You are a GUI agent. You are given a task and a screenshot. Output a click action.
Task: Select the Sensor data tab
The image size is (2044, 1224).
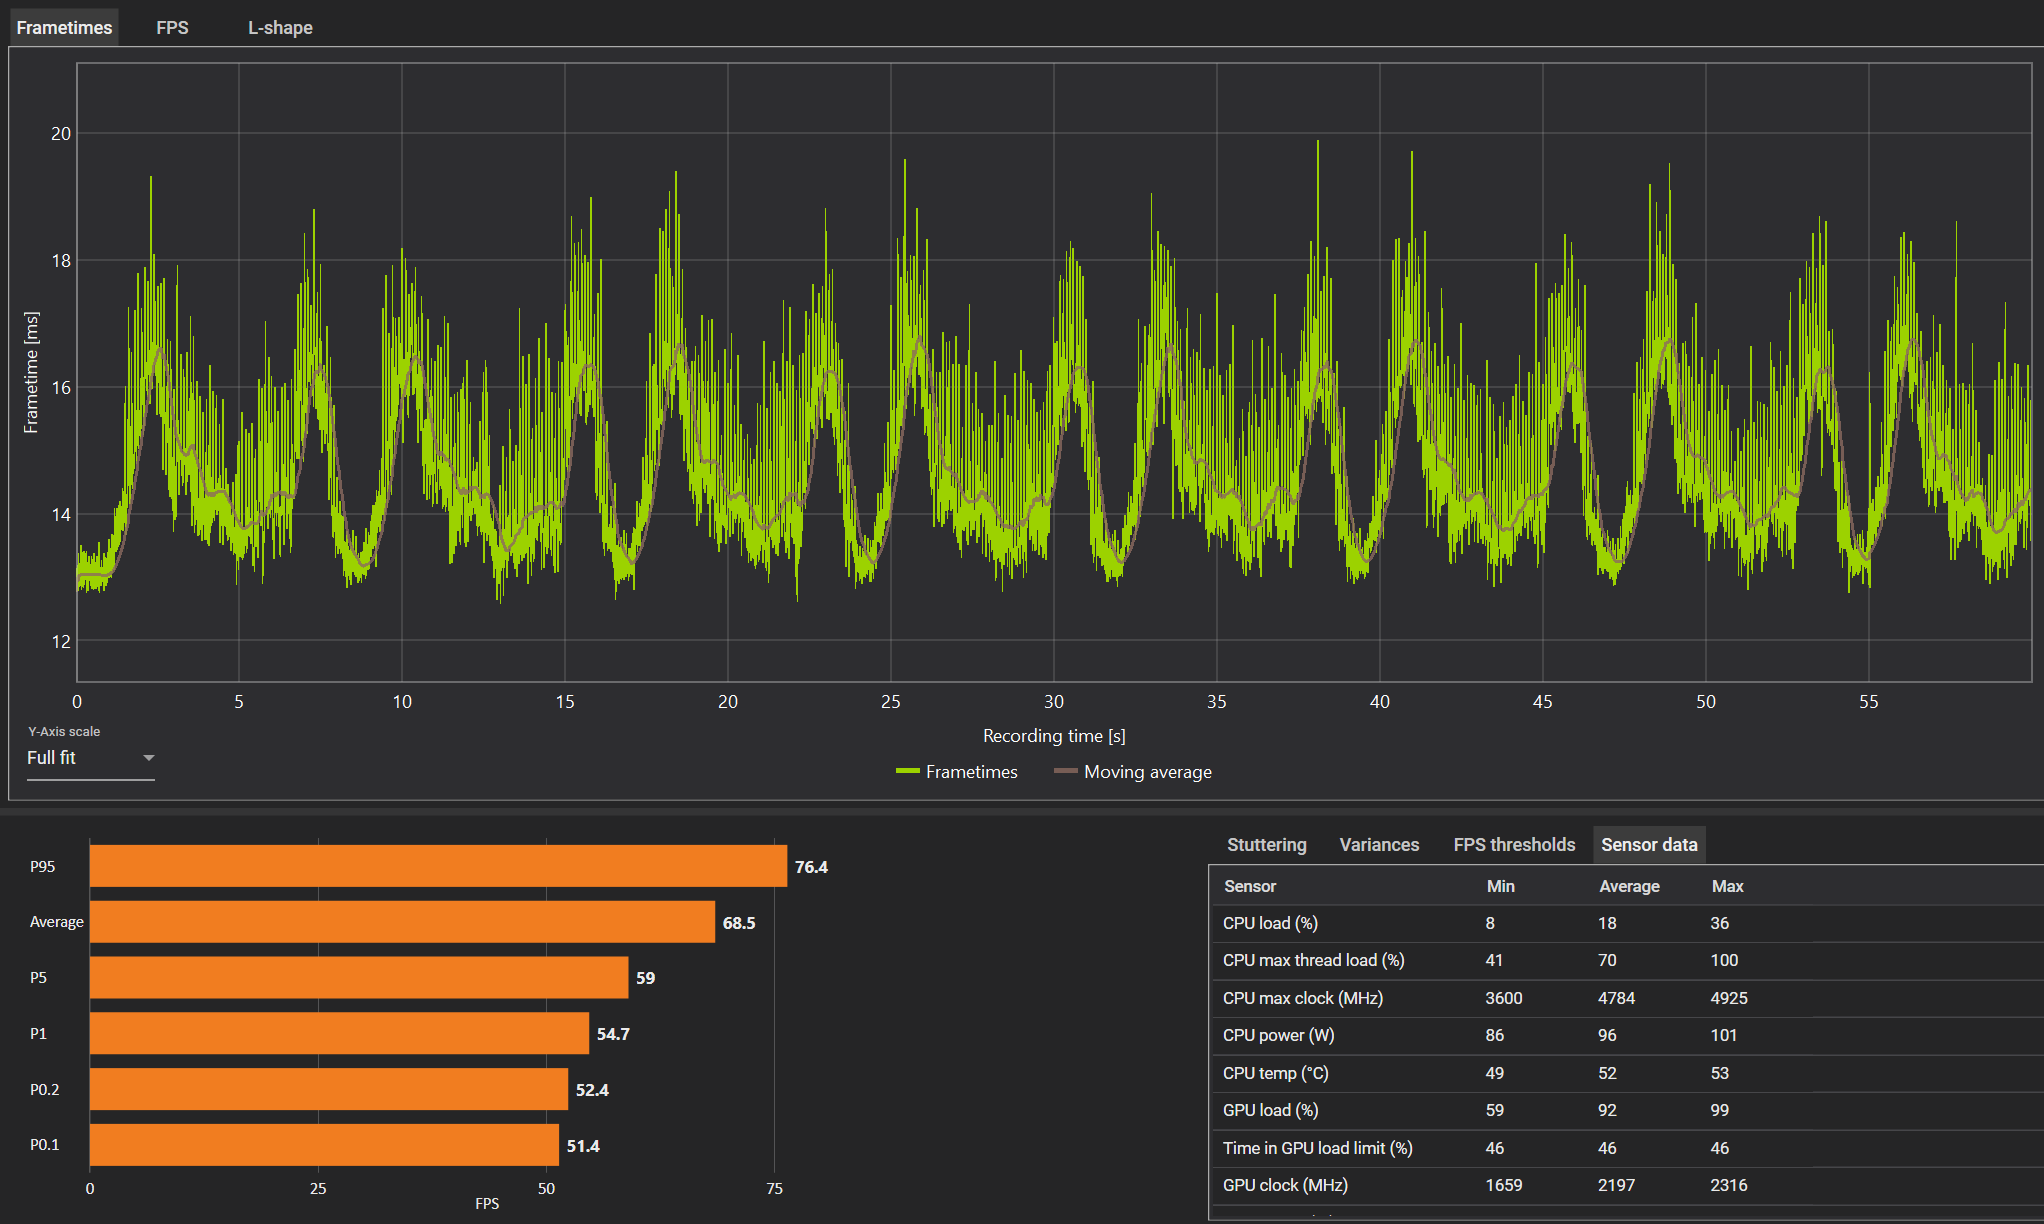pyautogui.click(x=1649, y=845)
